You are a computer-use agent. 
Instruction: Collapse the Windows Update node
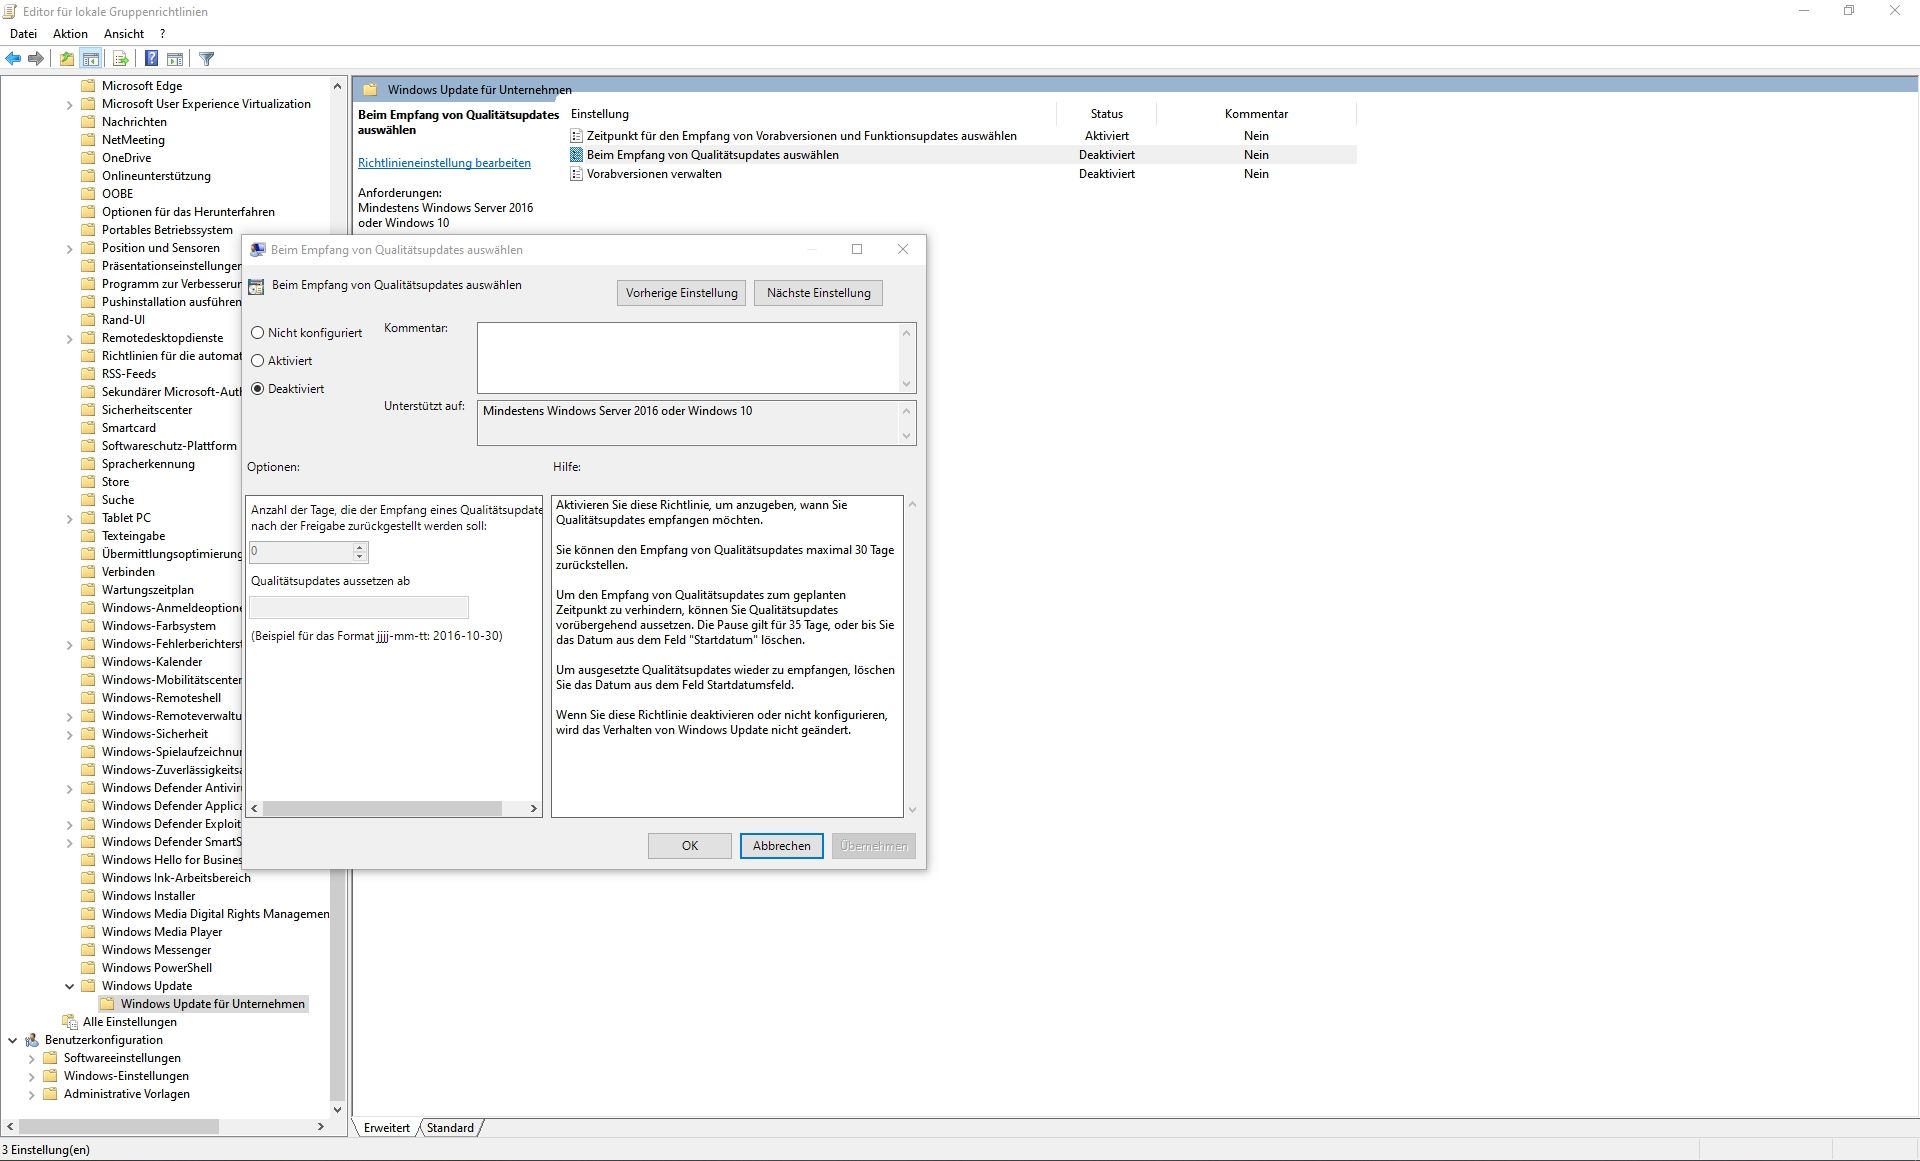click(x=69, y=986)
